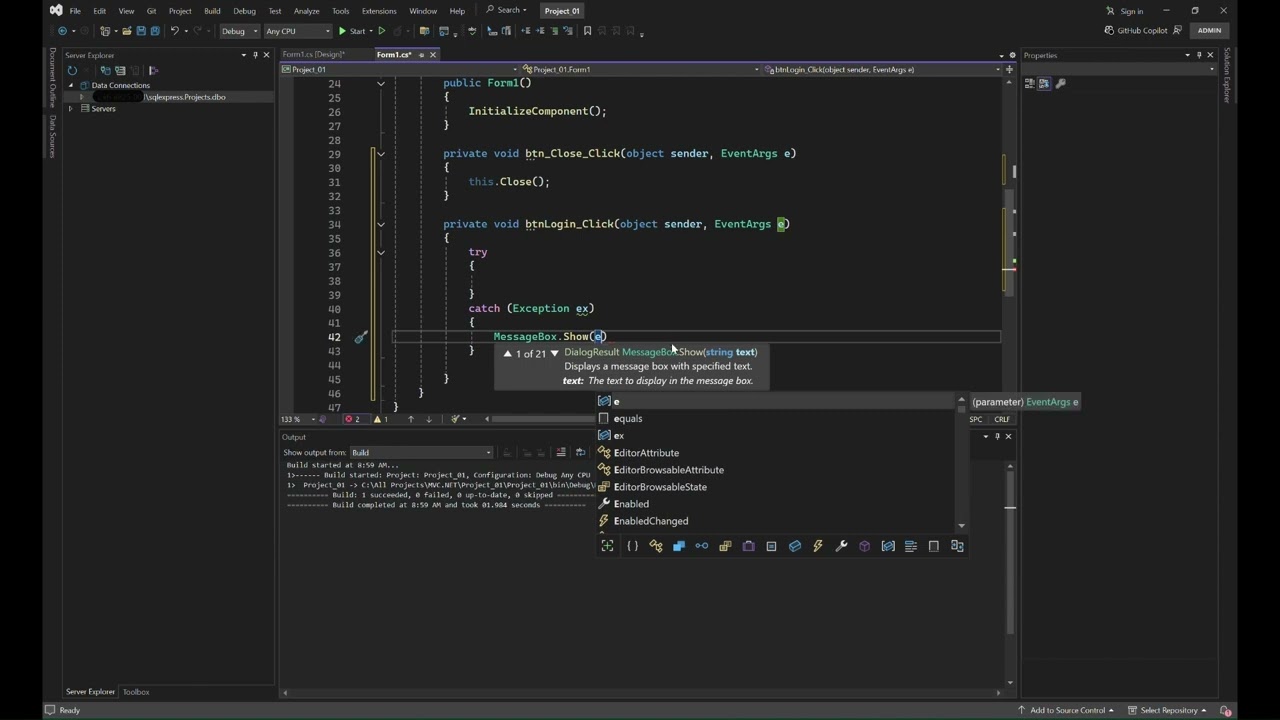The width and height of the screenshot is (1280, 720).
Task: Click the Structures filter icon in IntelliSense
Action: tap(679, 546)
